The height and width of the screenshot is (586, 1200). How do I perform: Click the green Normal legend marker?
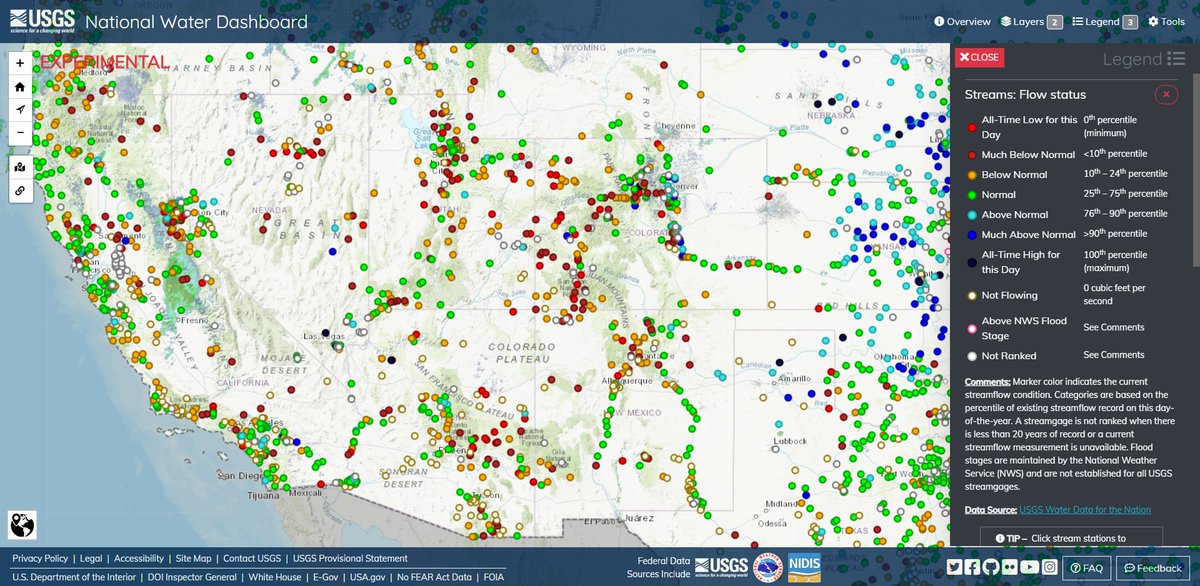coord(970,194)
